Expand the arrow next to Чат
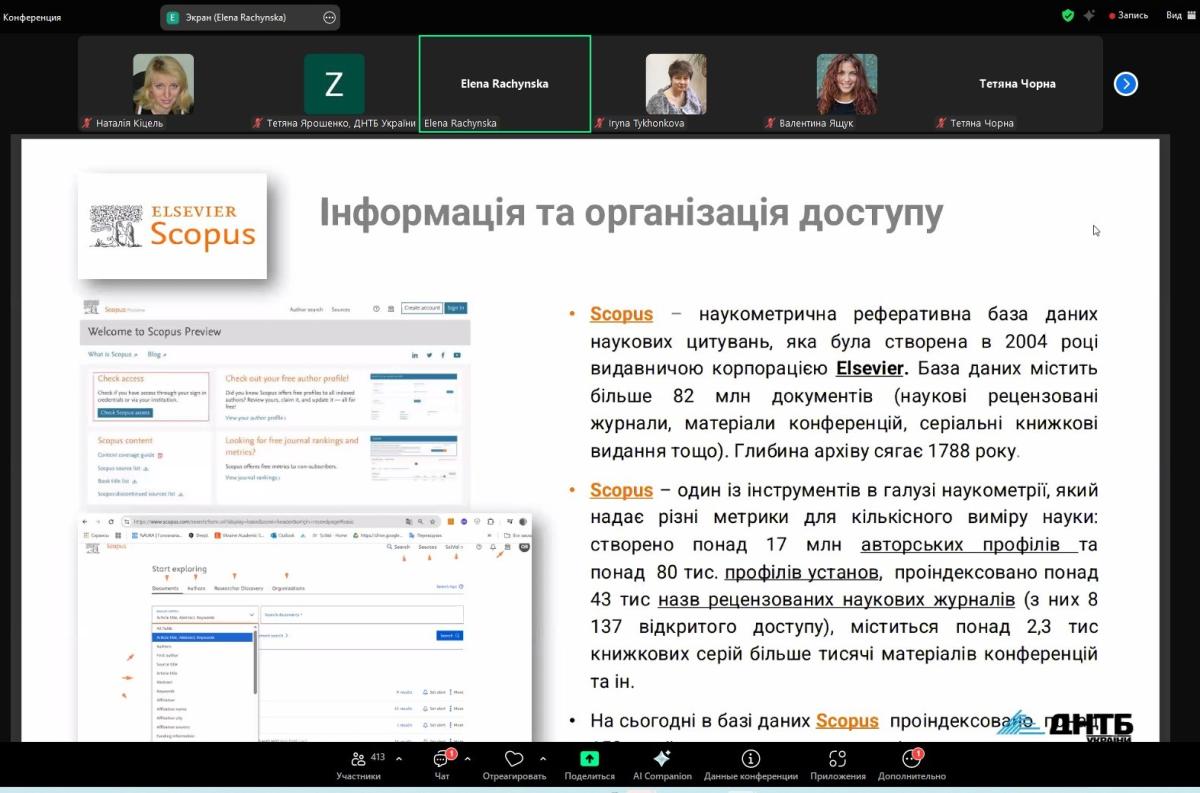 [467, 758]
